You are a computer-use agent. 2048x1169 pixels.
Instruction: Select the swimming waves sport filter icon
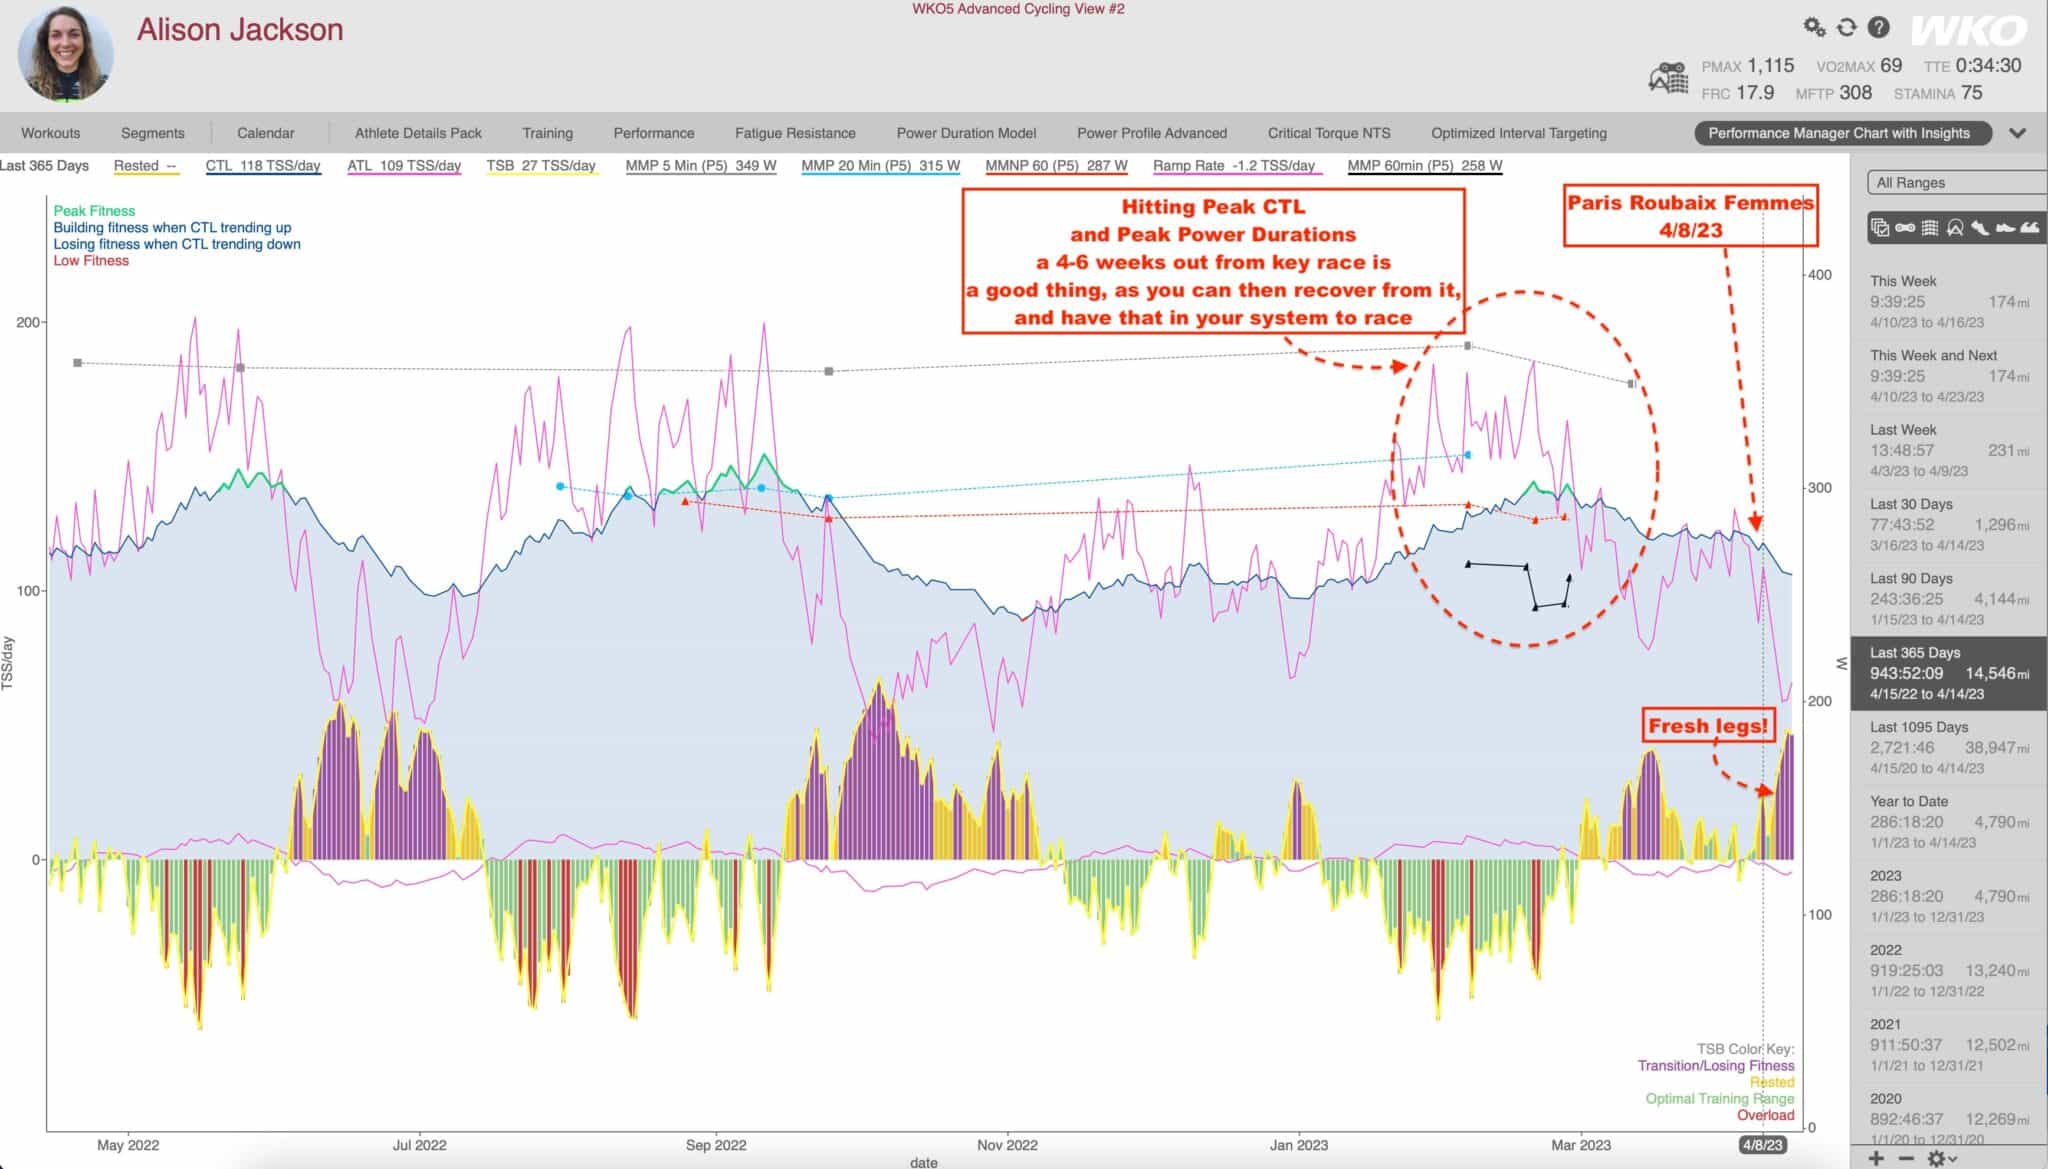pyautogui.click(x=2030, y=228)
